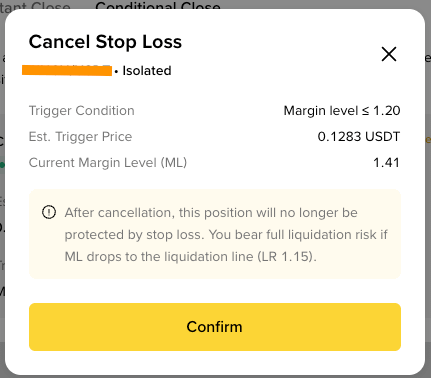This screenshot has height=378, width=431.
Task: Click the Margin level ≤ 1.20 value
Action: (342, 111)
